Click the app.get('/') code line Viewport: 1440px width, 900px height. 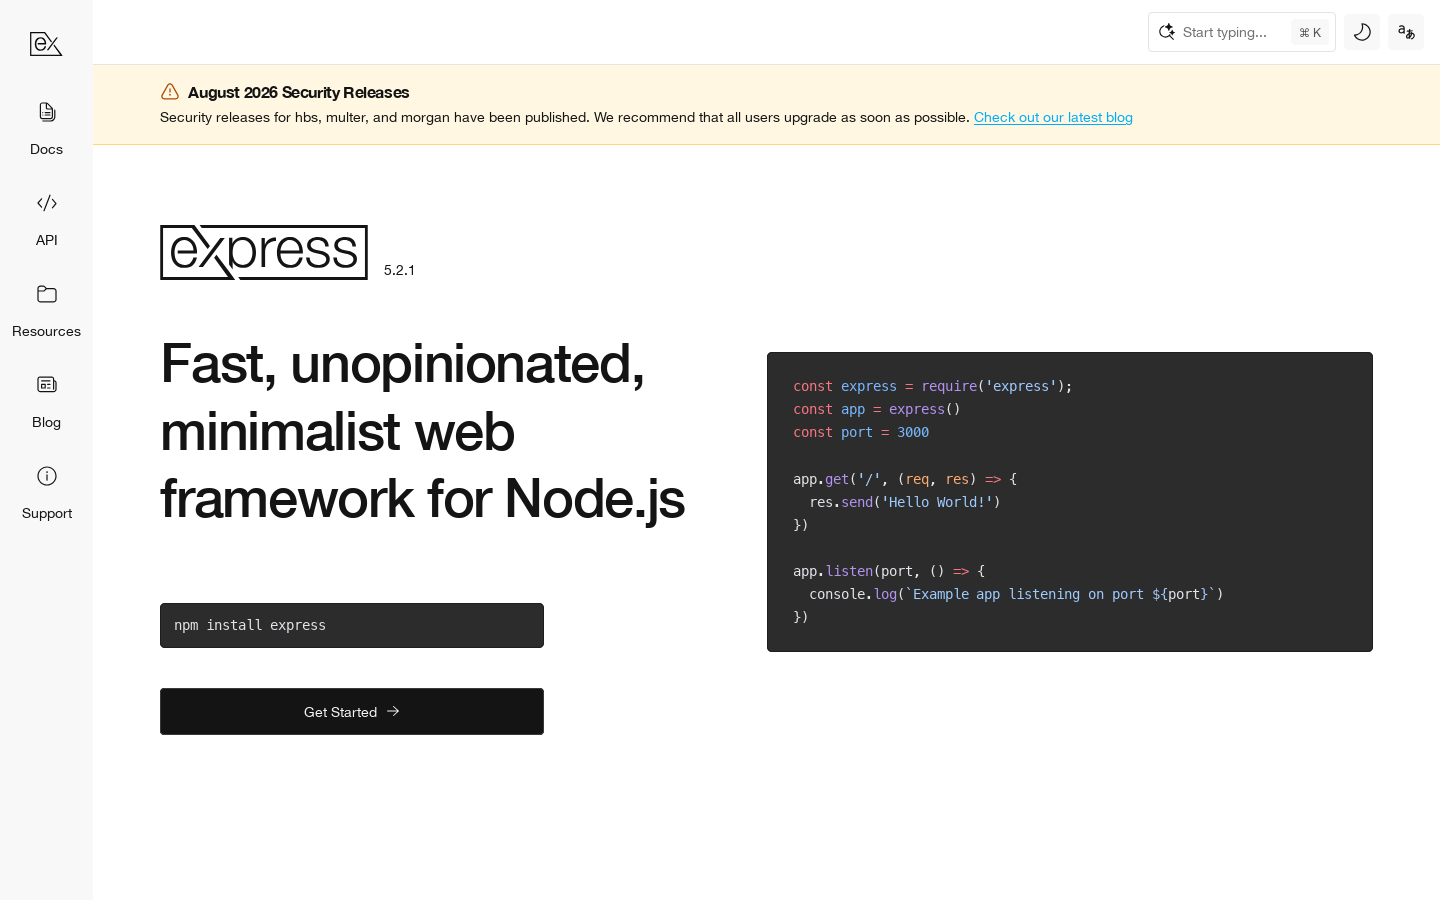coord(905,479)
